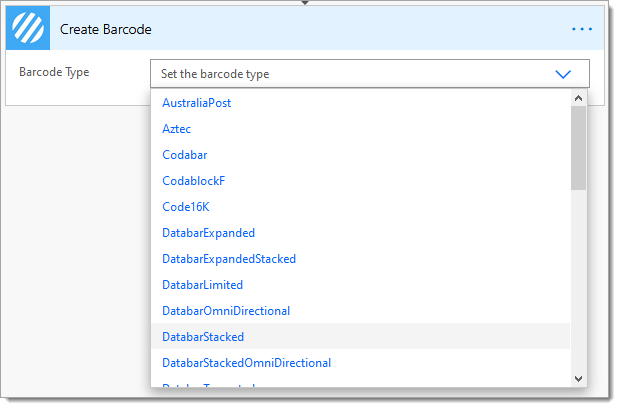Viewport: 619px width, 408px height.
Task: Select AustraliaPost from the list
Action: 197,103
